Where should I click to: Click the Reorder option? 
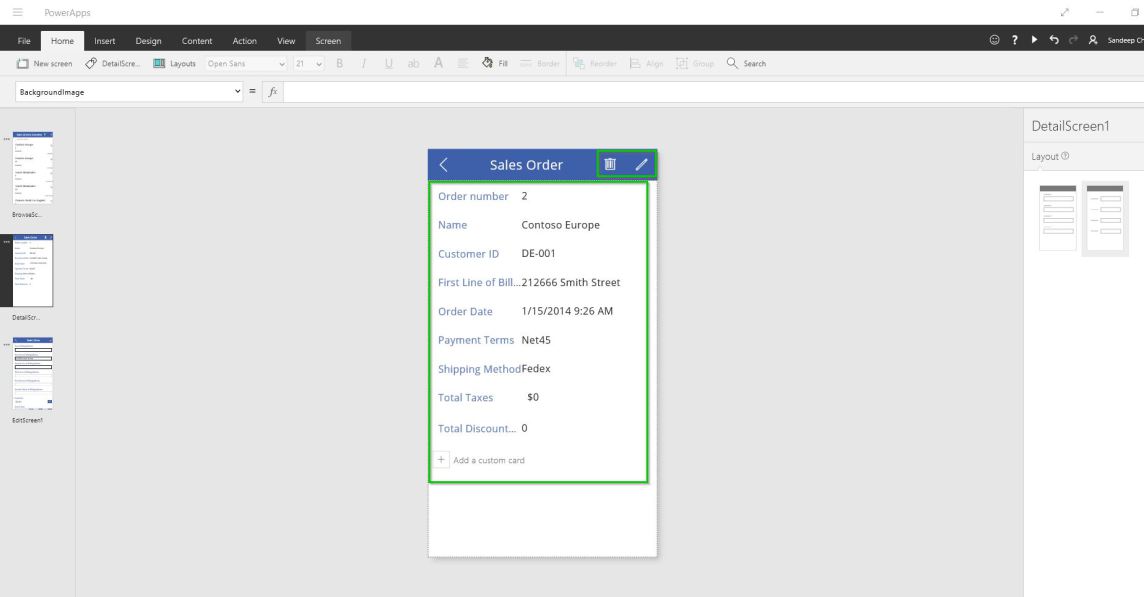tap(595, 63)
